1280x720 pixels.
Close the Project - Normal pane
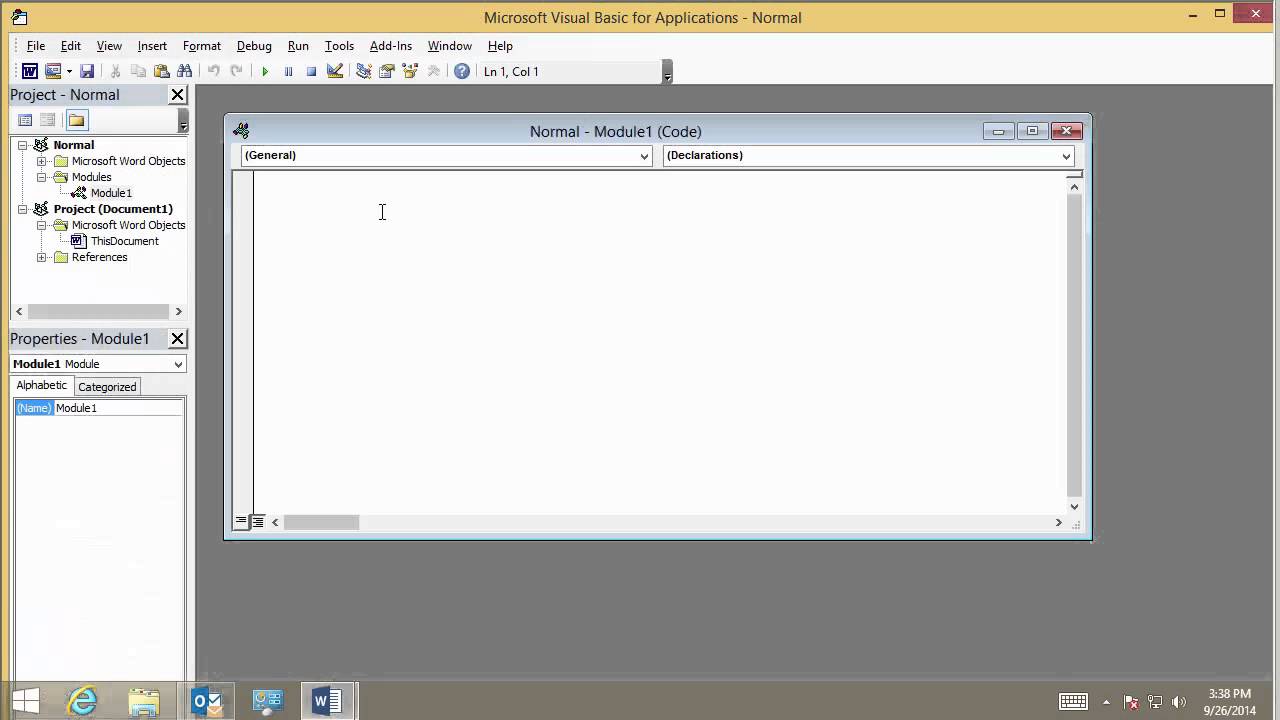click(x=177, y=94)
